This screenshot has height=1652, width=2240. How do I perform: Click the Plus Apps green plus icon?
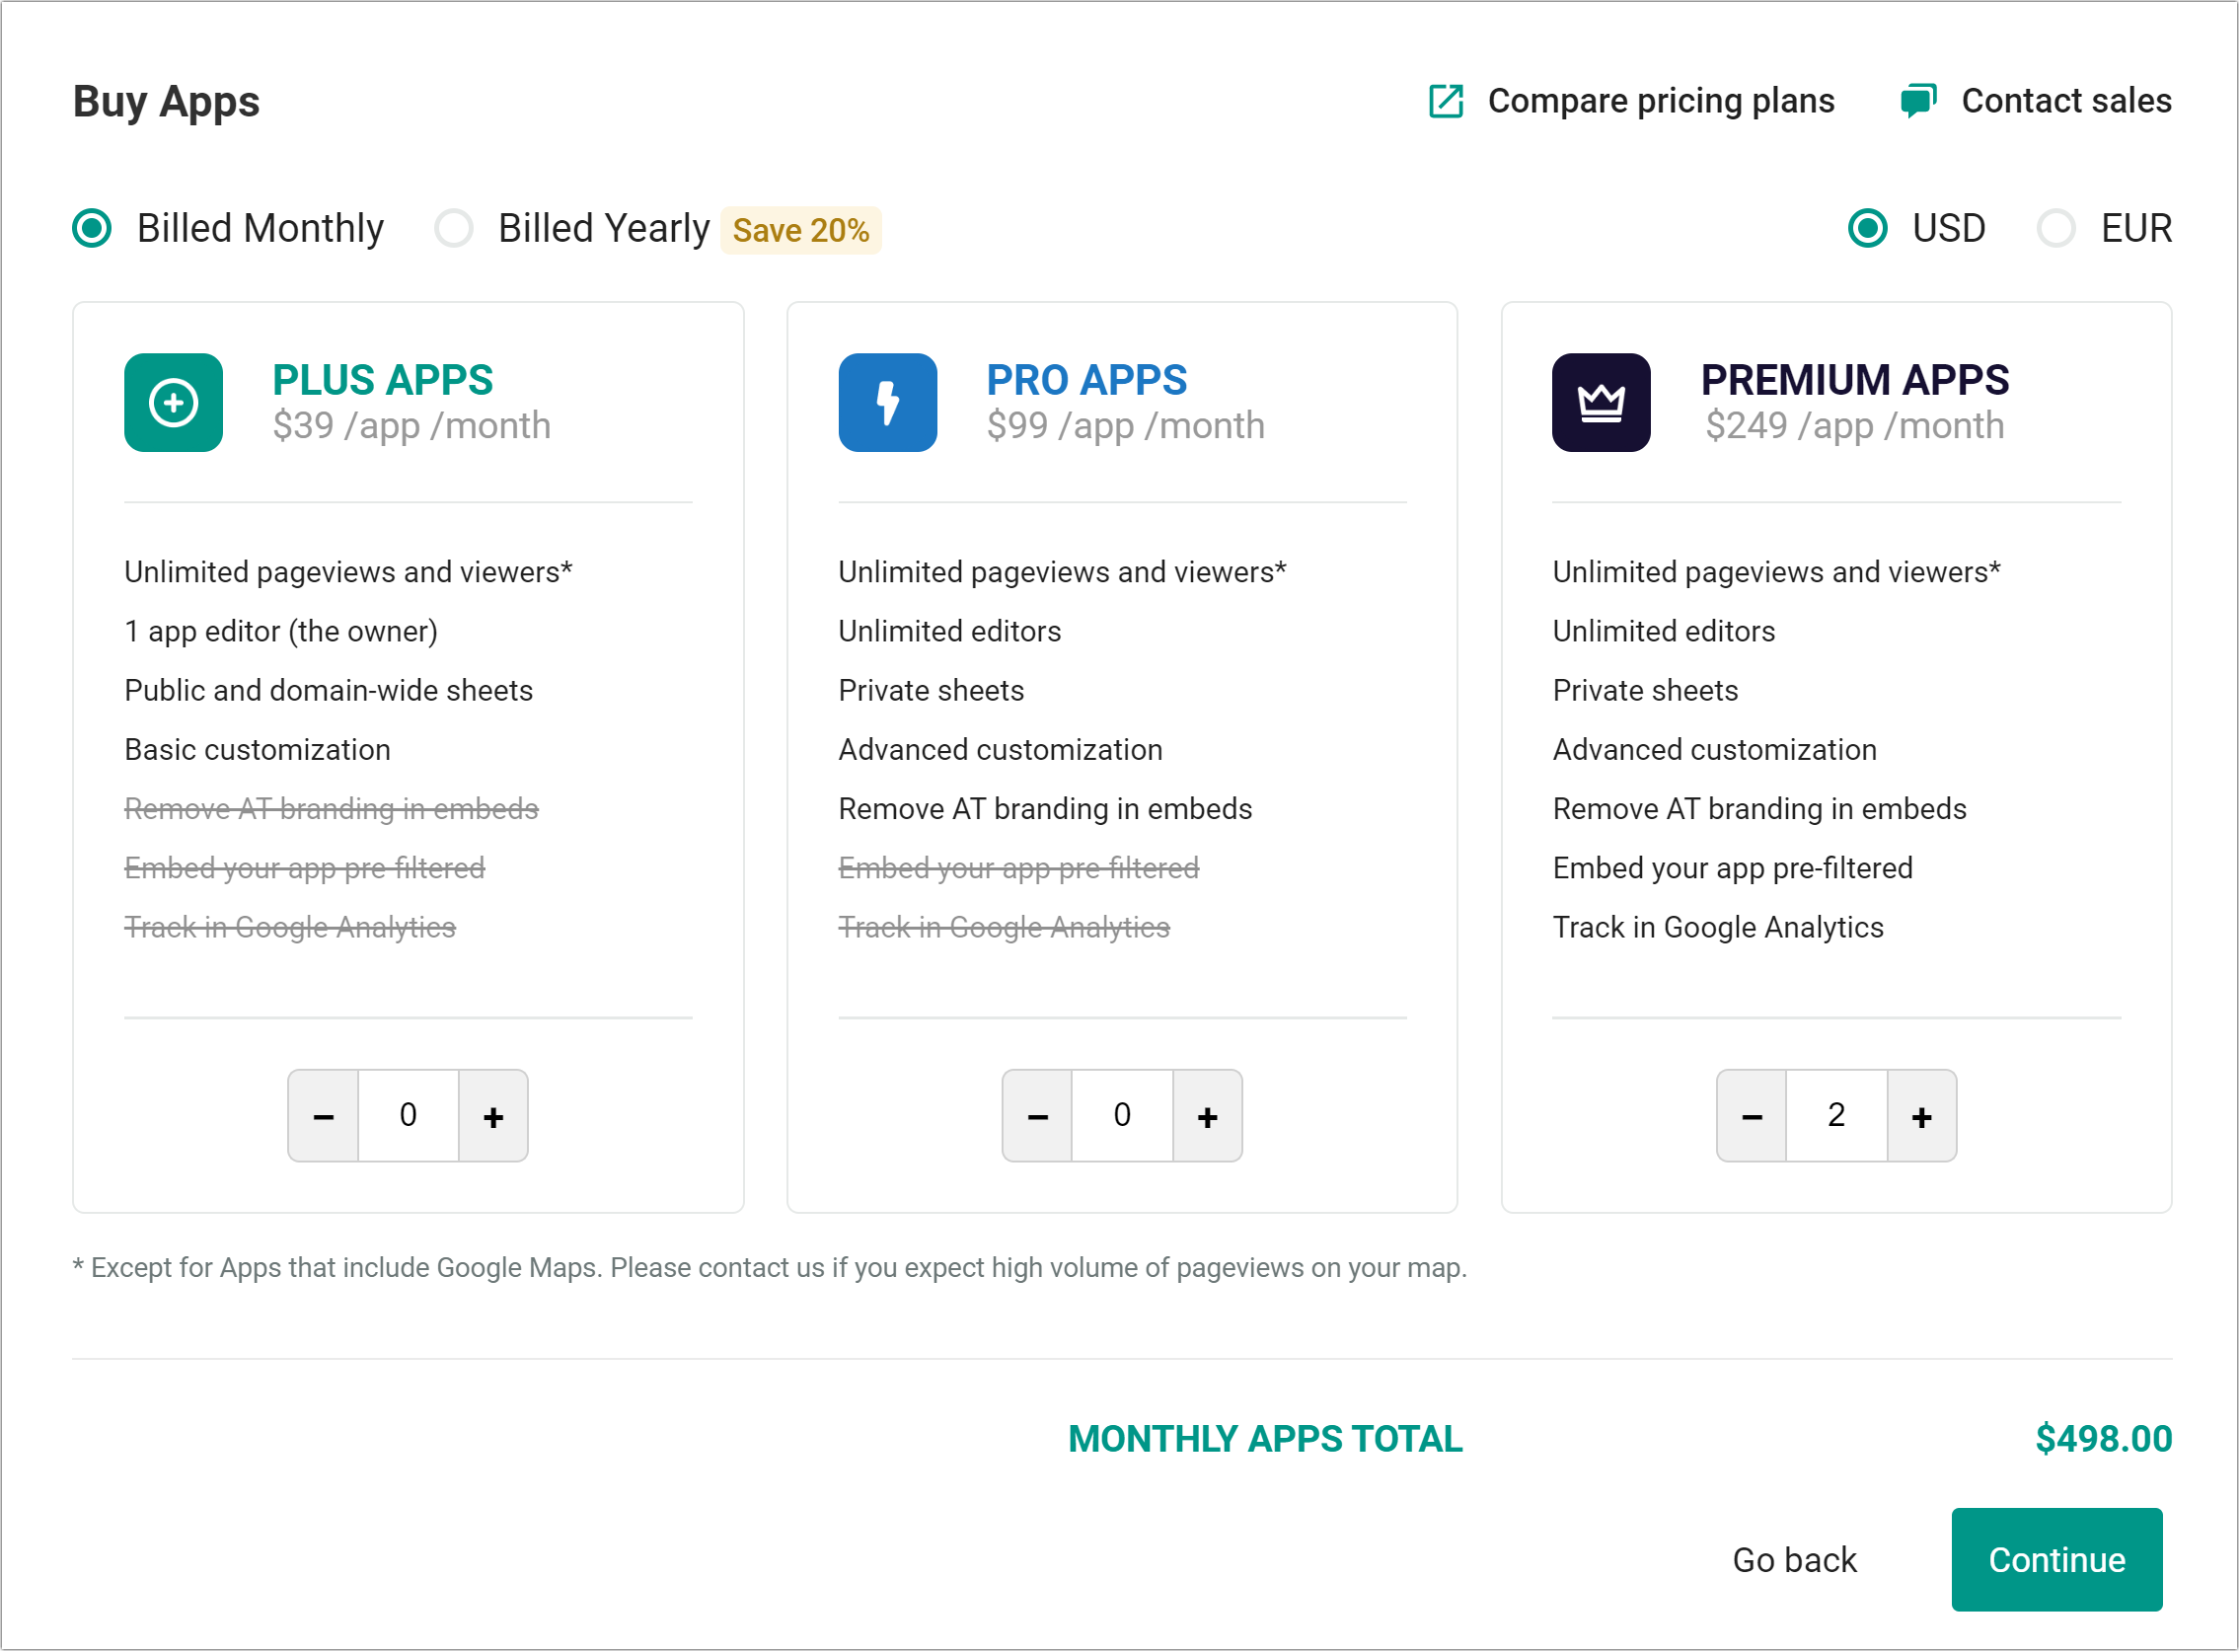[174, 403]
